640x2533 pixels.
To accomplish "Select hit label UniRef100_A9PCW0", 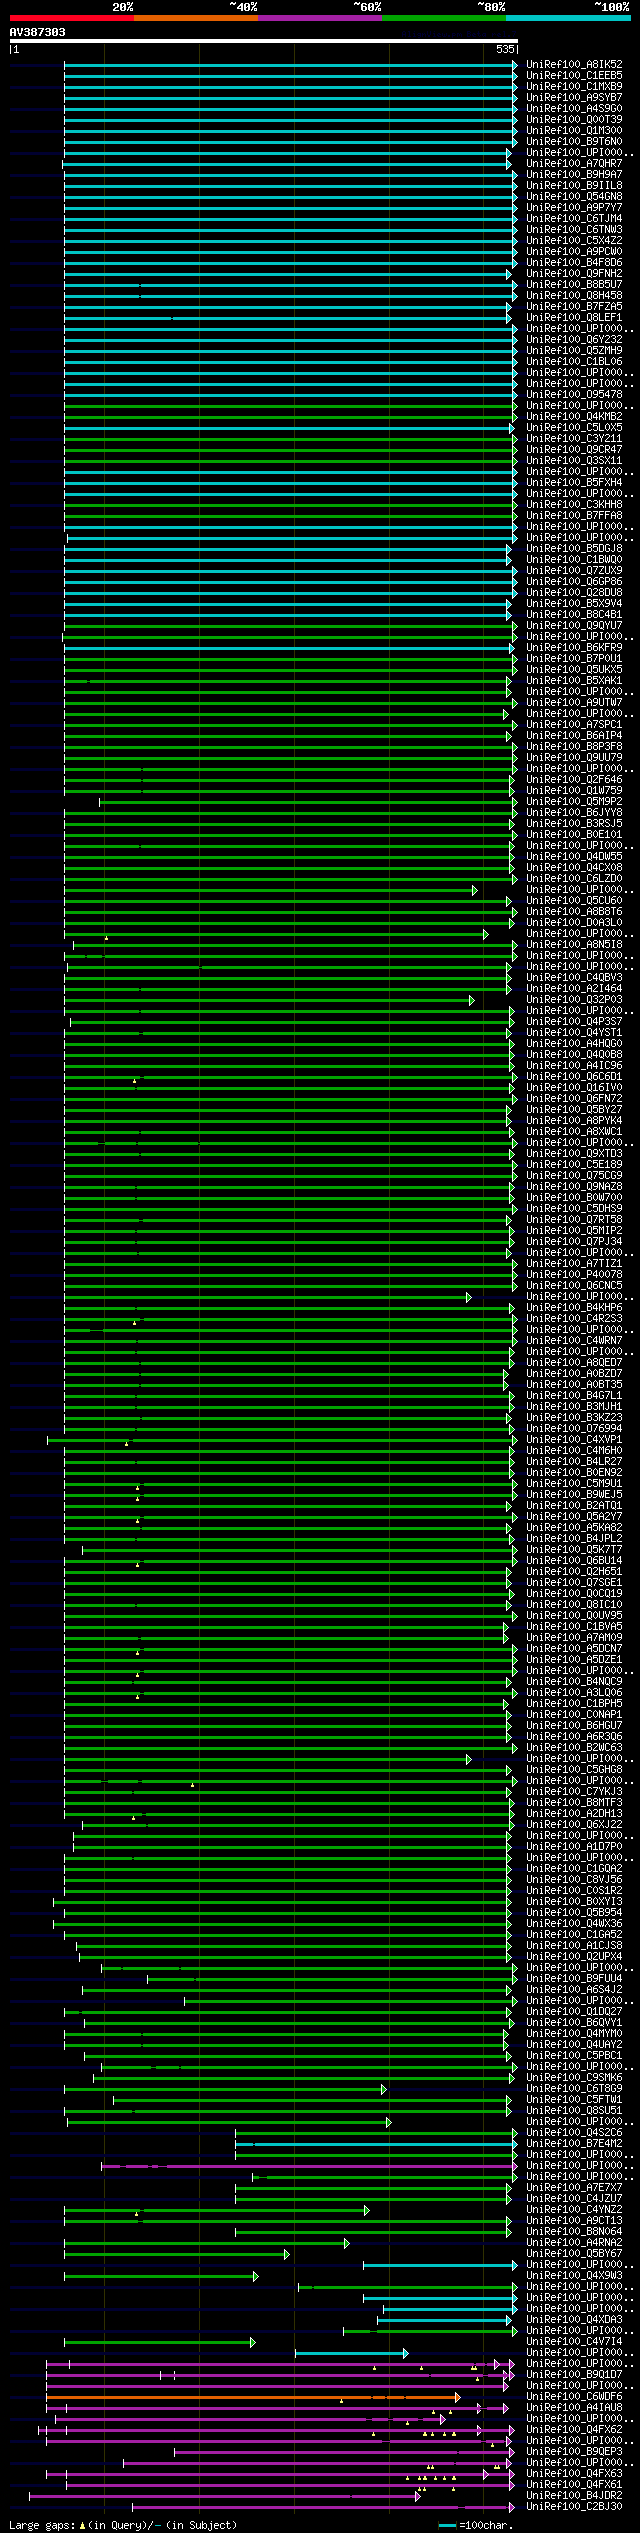I will 574,252.
